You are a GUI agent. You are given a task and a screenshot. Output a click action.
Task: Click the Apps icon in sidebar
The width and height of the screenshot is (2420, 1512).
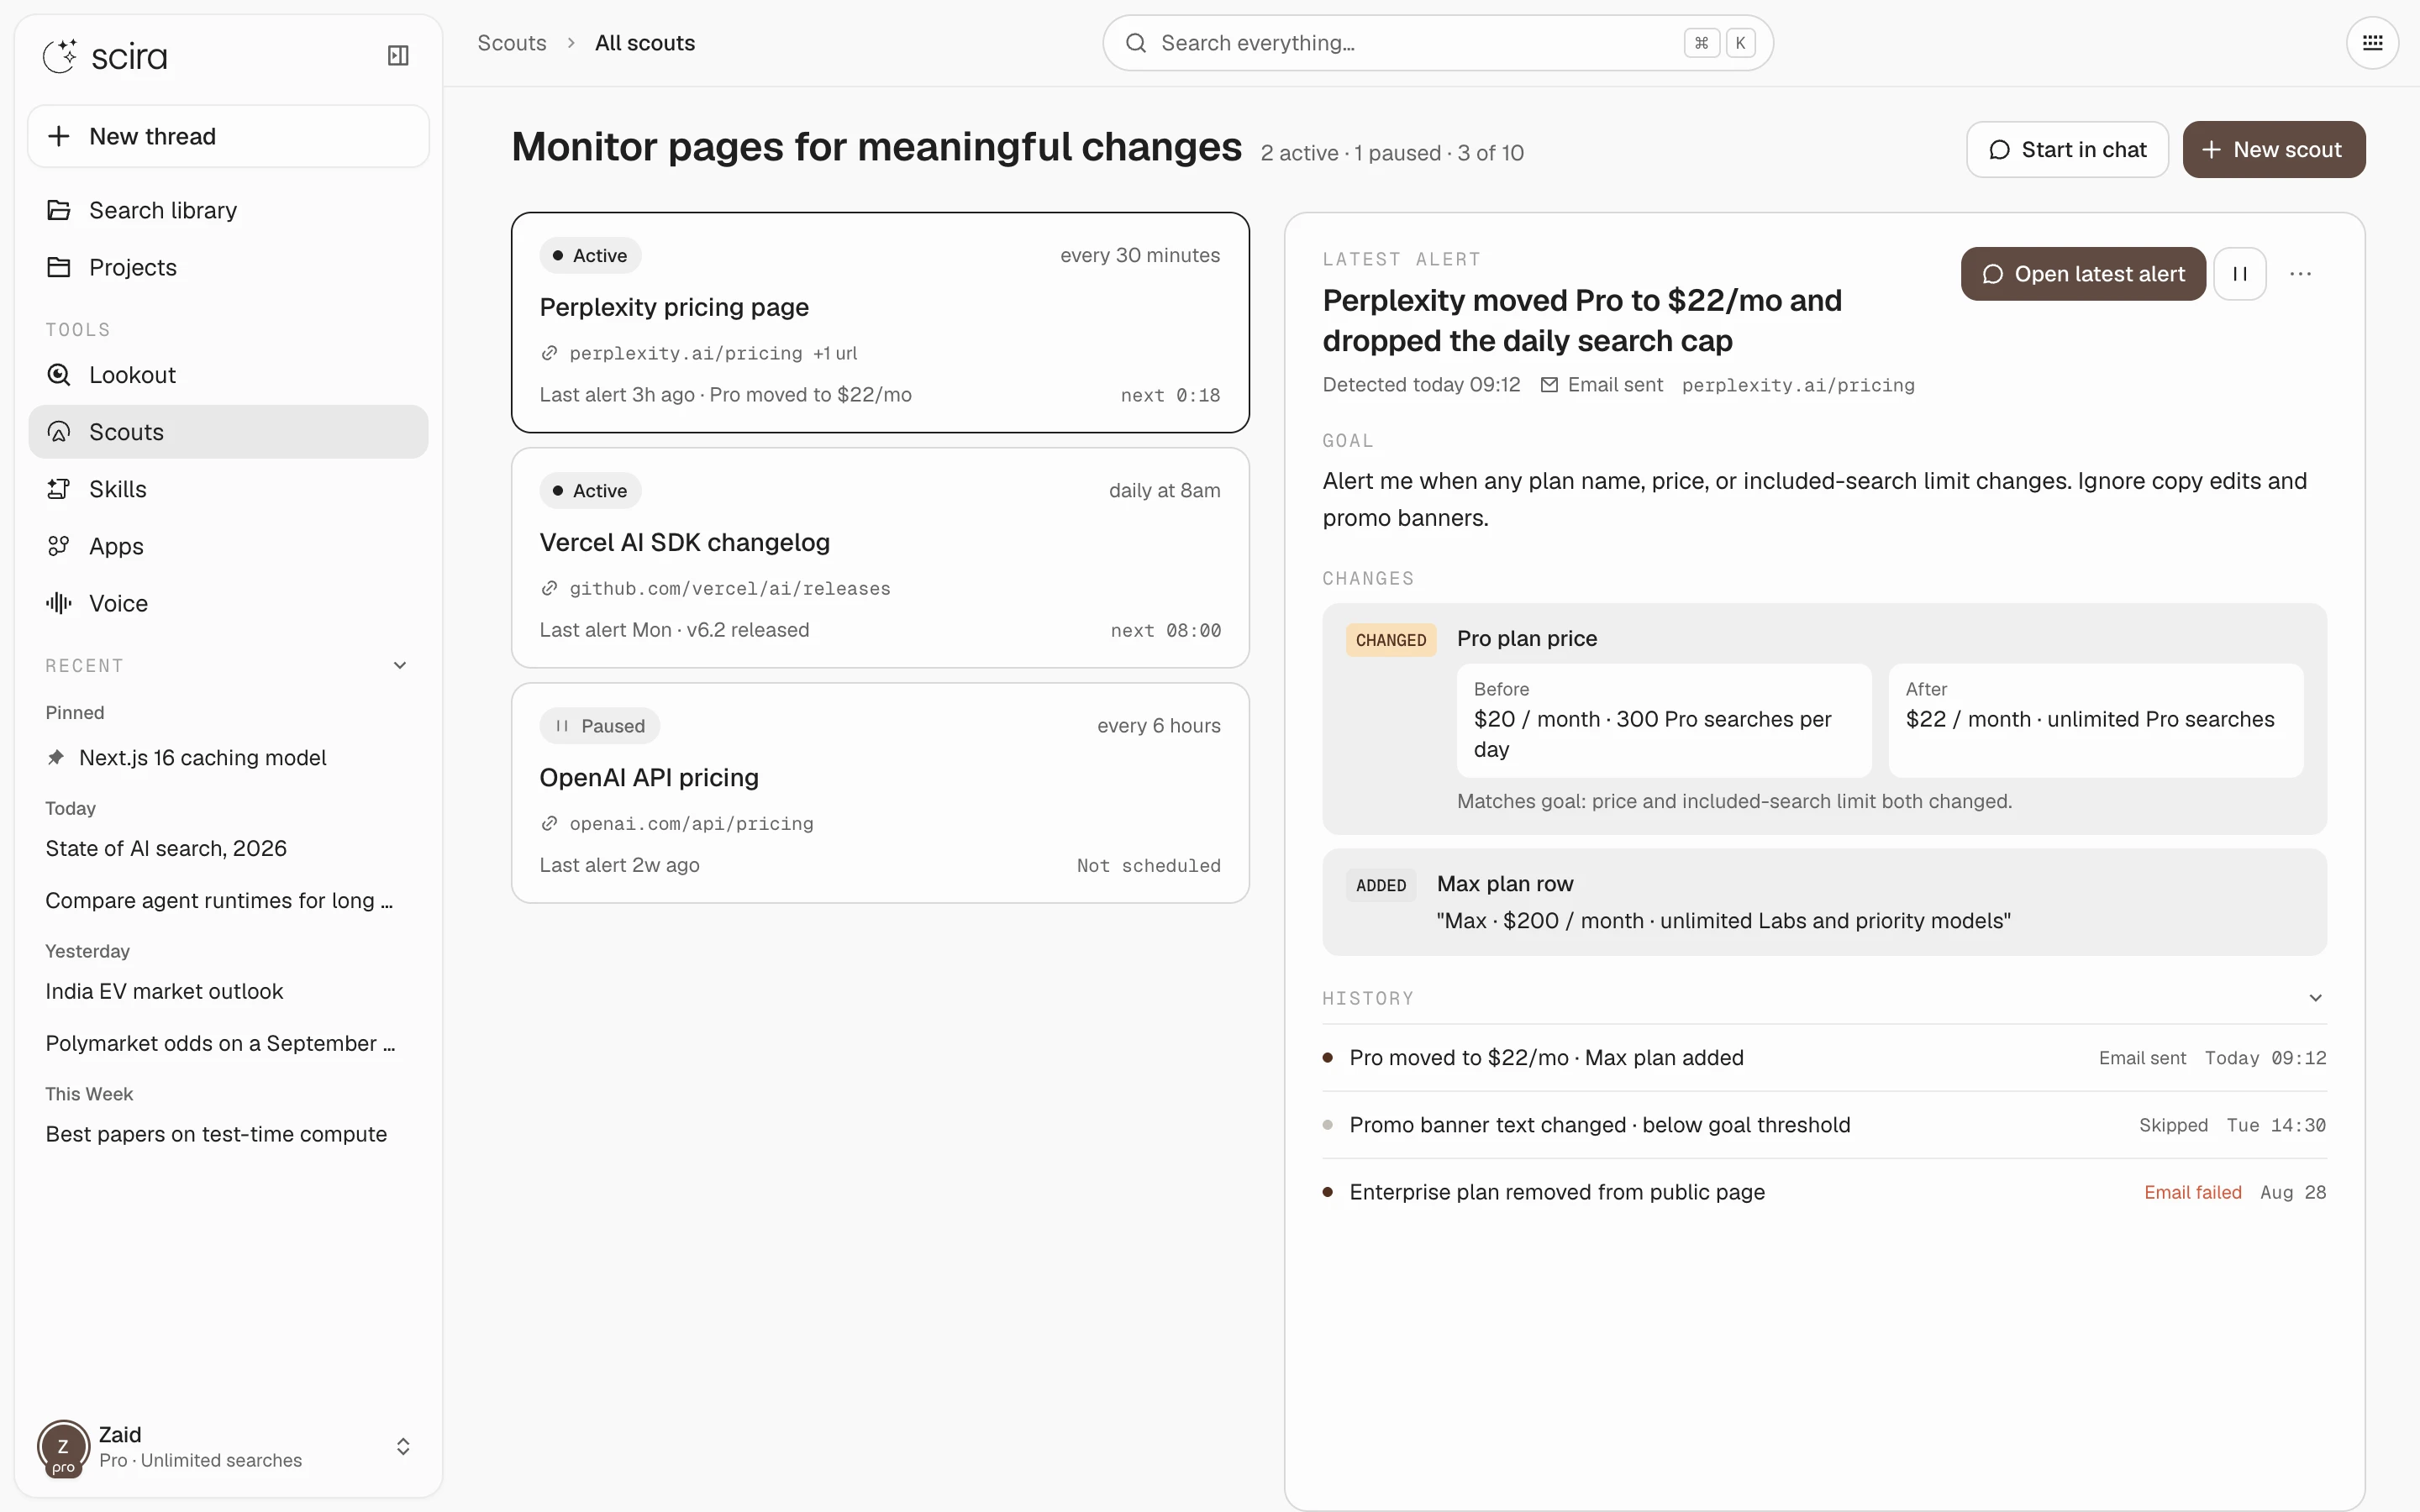(x=59, y=546)
